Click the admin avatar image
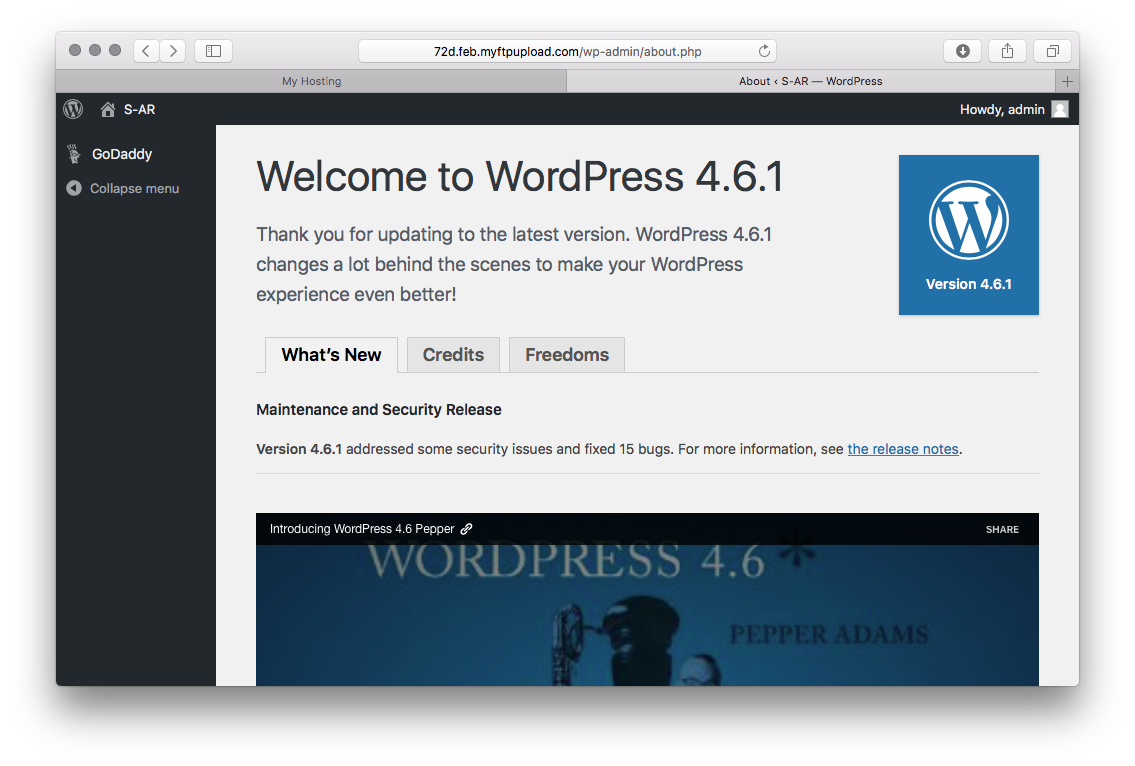Screen dimensions: 1135x766 coord(1060,109)
